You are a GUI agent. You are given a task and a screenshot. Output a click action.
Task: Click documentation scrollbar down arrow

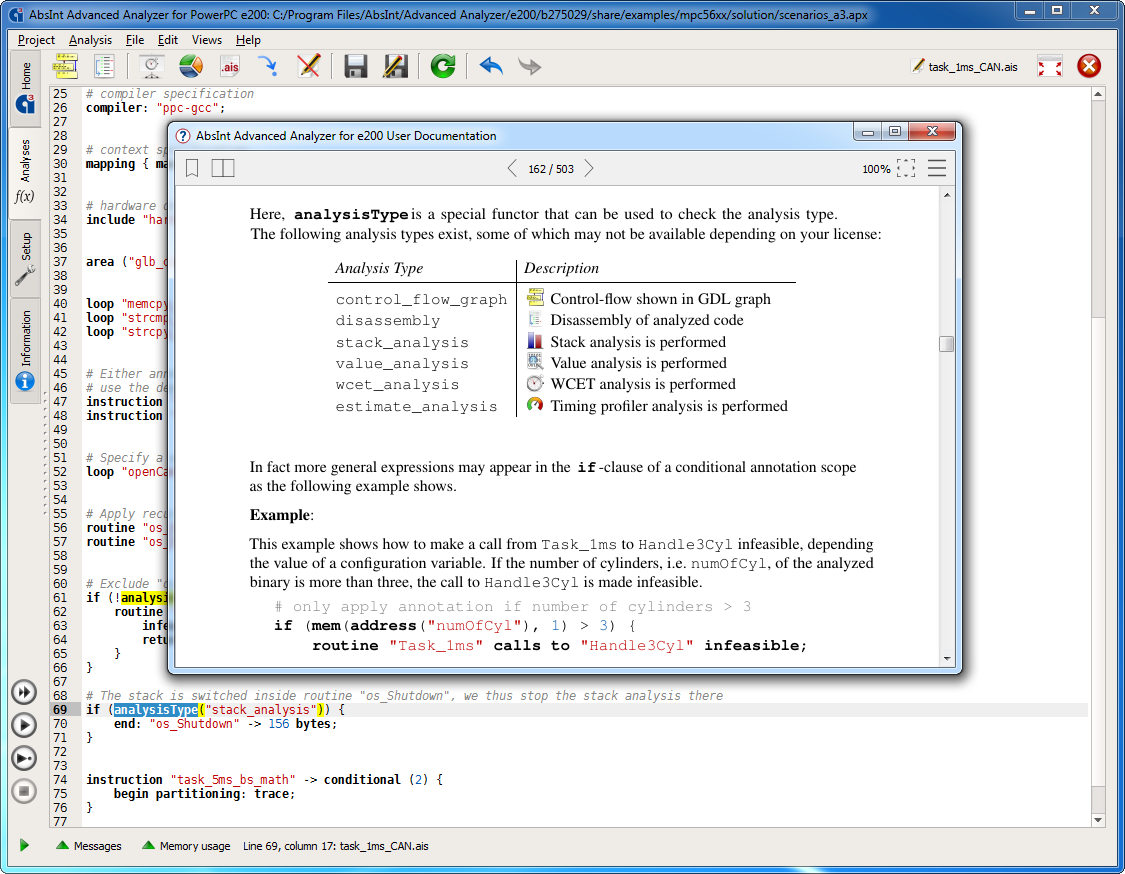coord(946,658)
